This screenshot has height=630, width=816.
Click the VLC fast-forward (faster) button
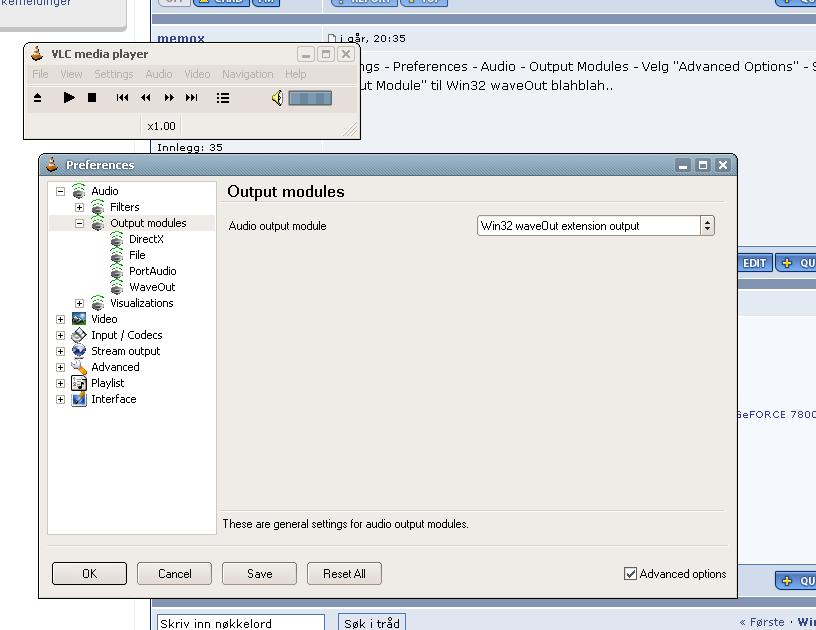point(169,98)
